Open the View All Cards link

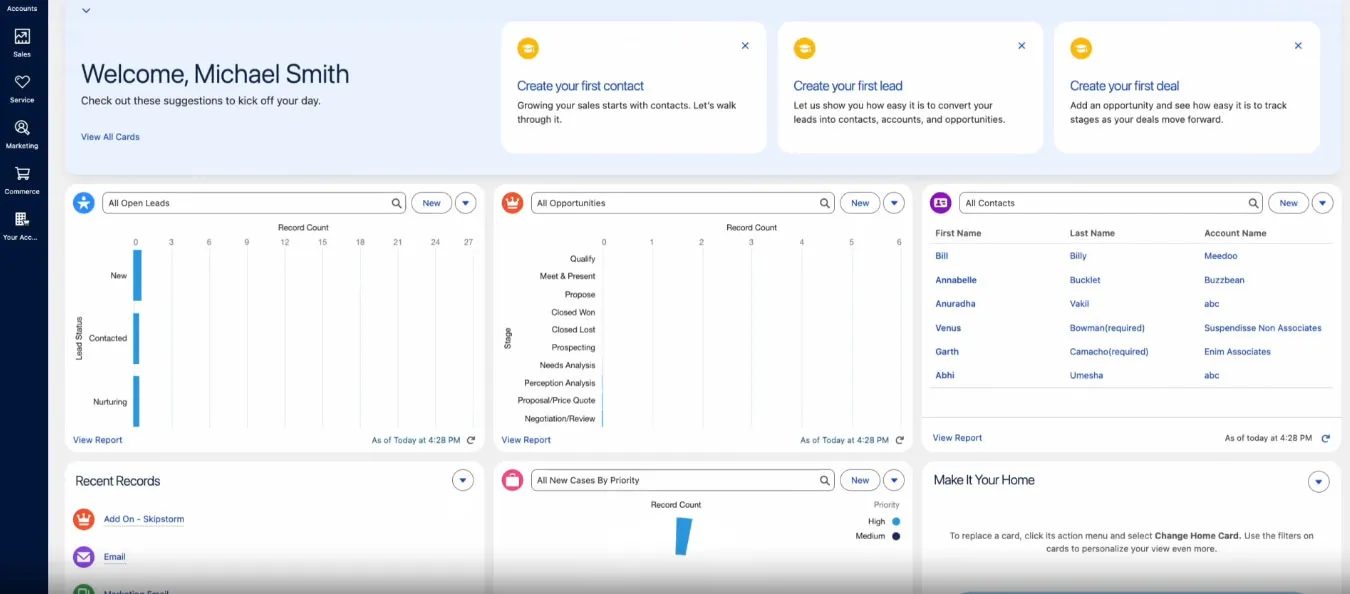(110, 137)
